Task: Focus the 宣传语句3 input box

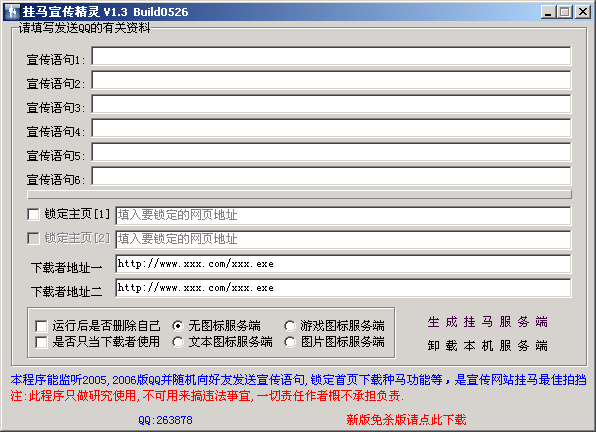Action: click(x=331, y=104)
